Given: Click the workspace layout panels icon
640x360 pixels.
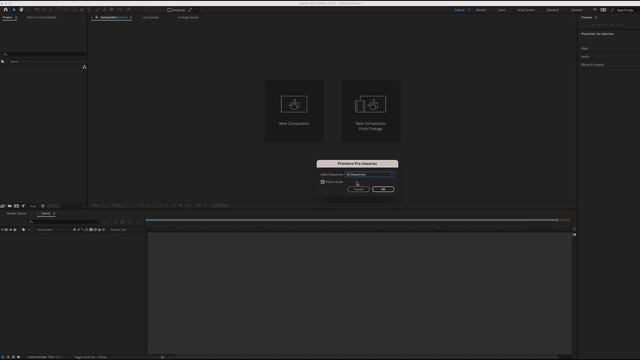Looking at the screenshot, I should [x=603, y=10].
